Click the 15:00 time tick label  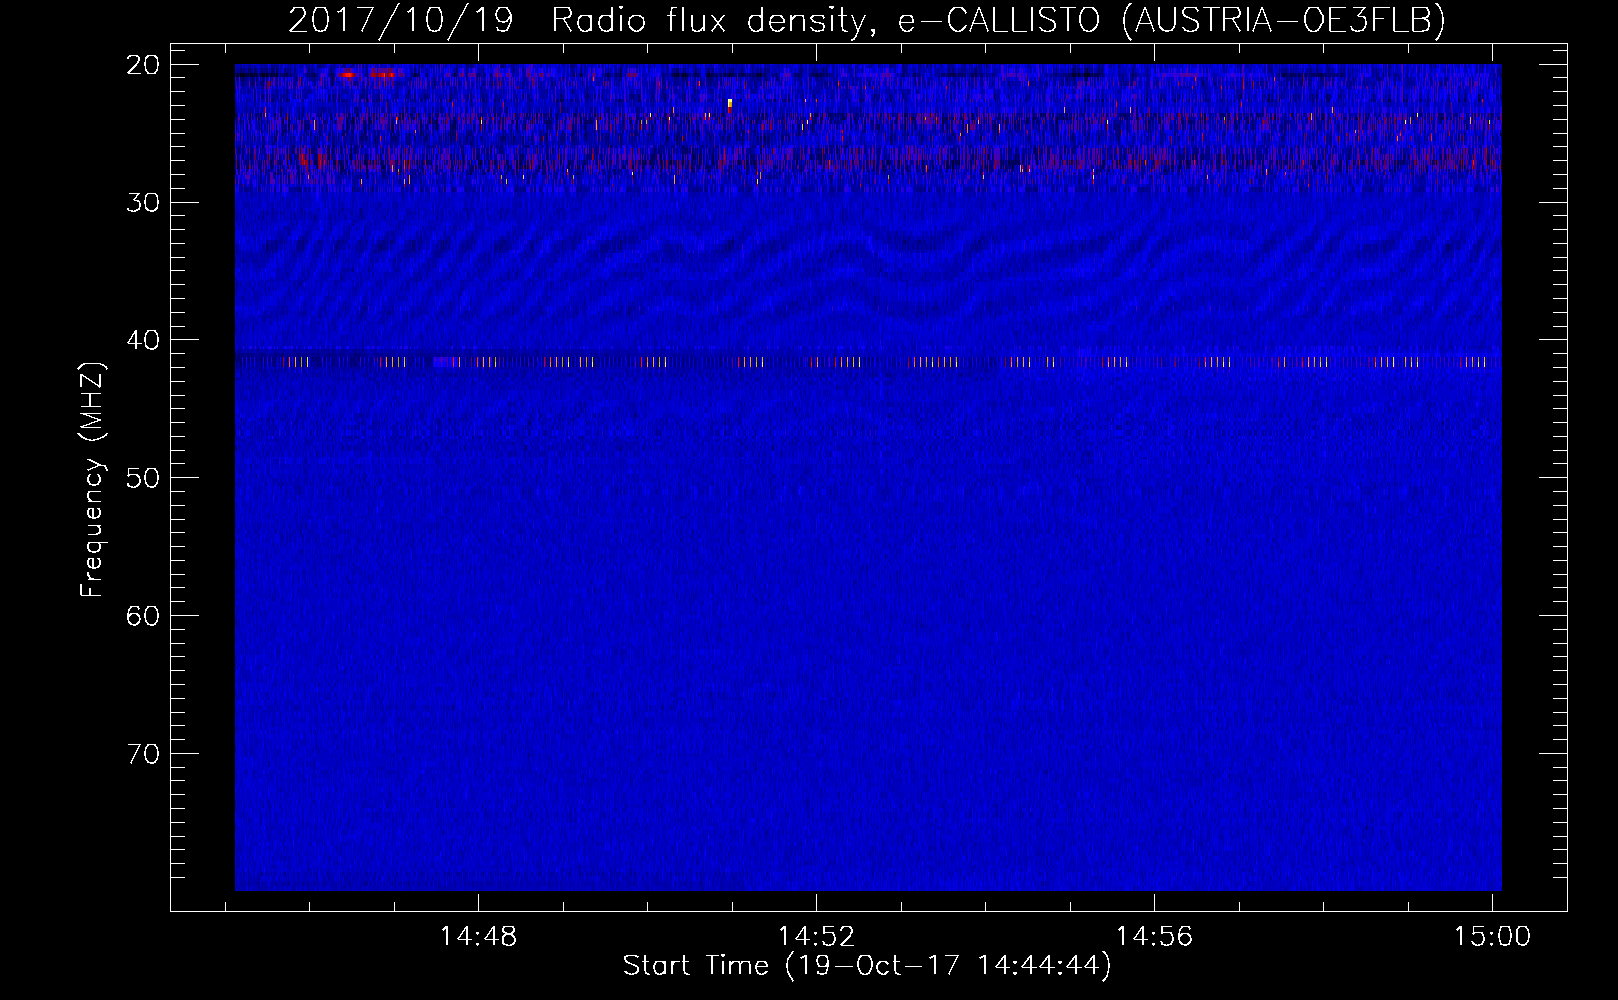point(1492,937)
